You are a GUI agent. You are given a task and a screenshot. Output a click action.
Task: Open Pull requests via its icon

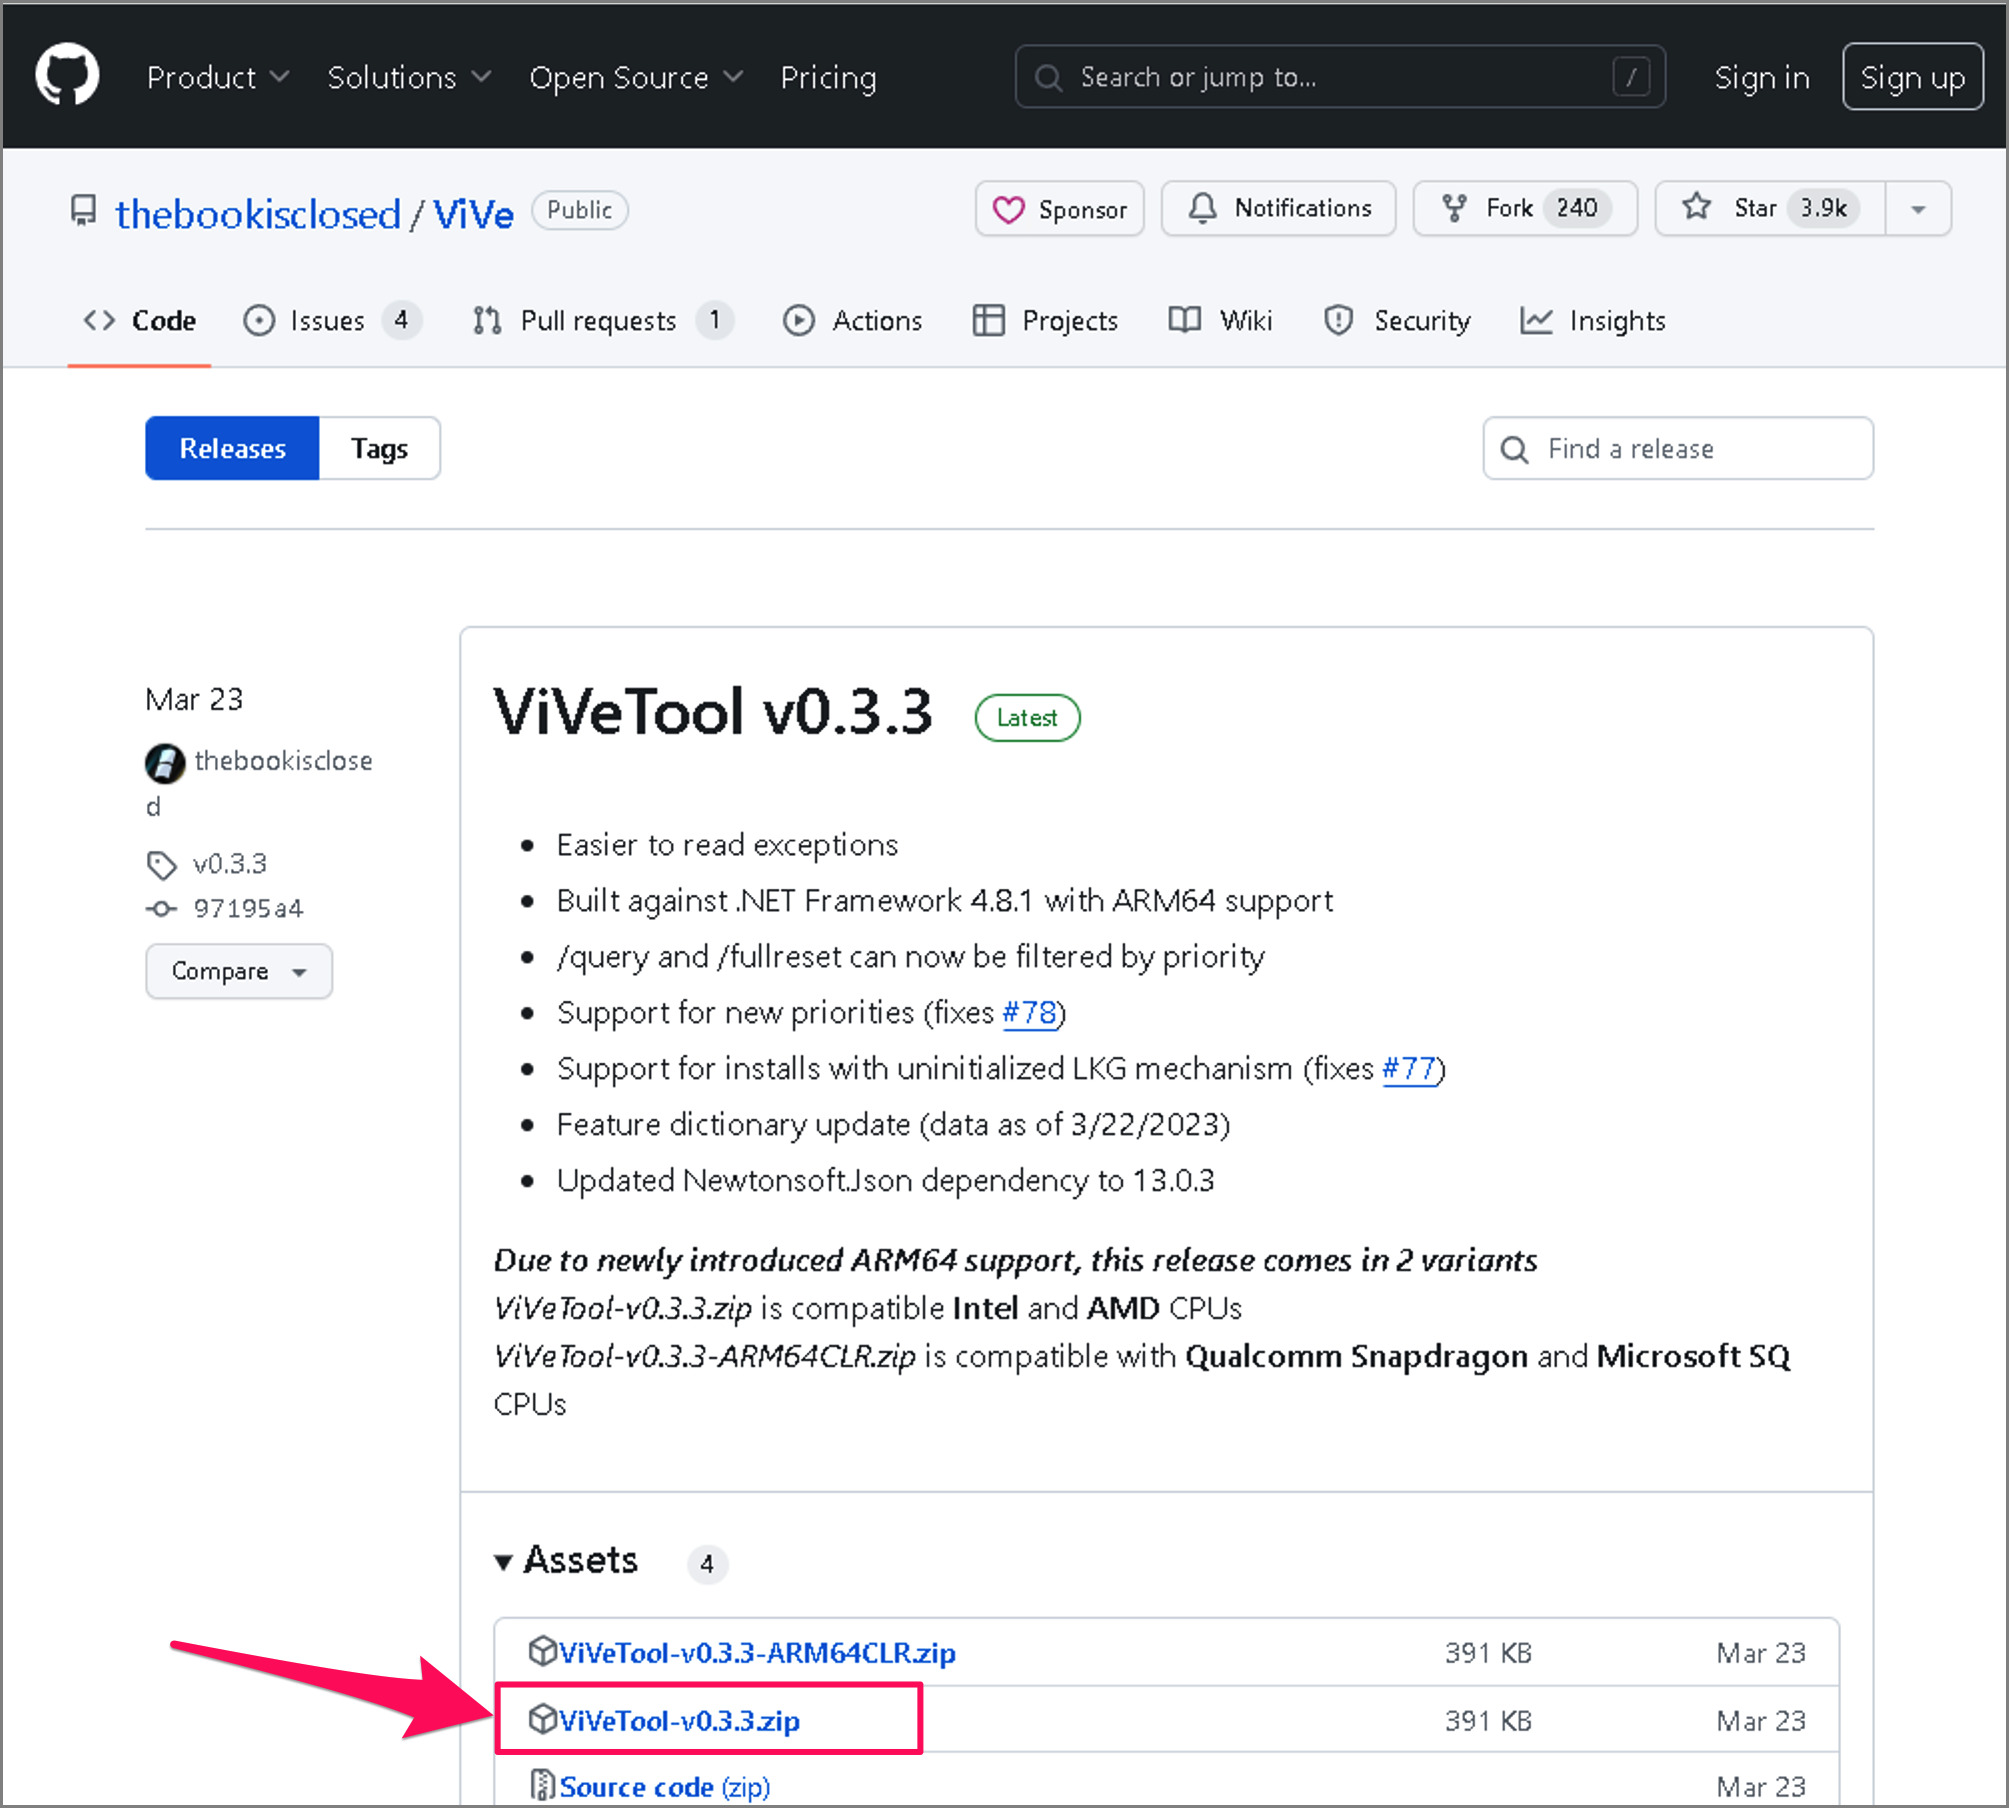tap(487, 320)
